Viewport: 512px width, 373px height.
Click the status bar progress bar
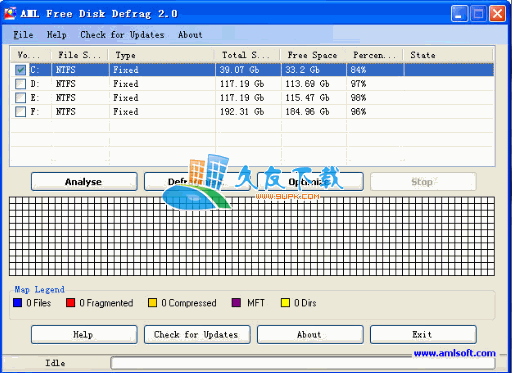(303, 363)
